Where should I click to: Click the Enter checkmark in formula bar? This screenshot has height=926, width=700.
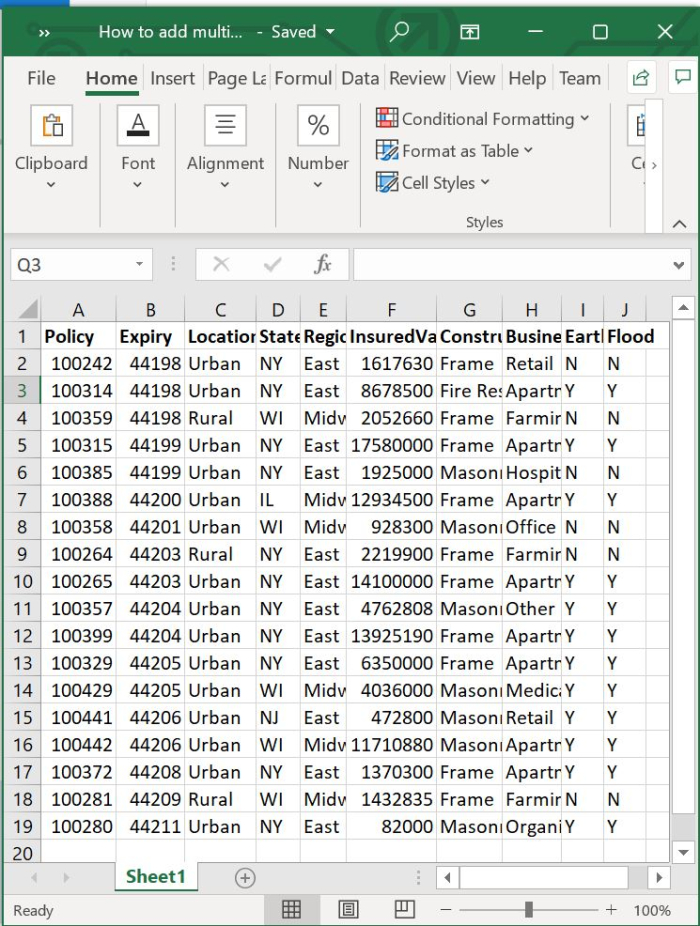[x=272, y=264]
